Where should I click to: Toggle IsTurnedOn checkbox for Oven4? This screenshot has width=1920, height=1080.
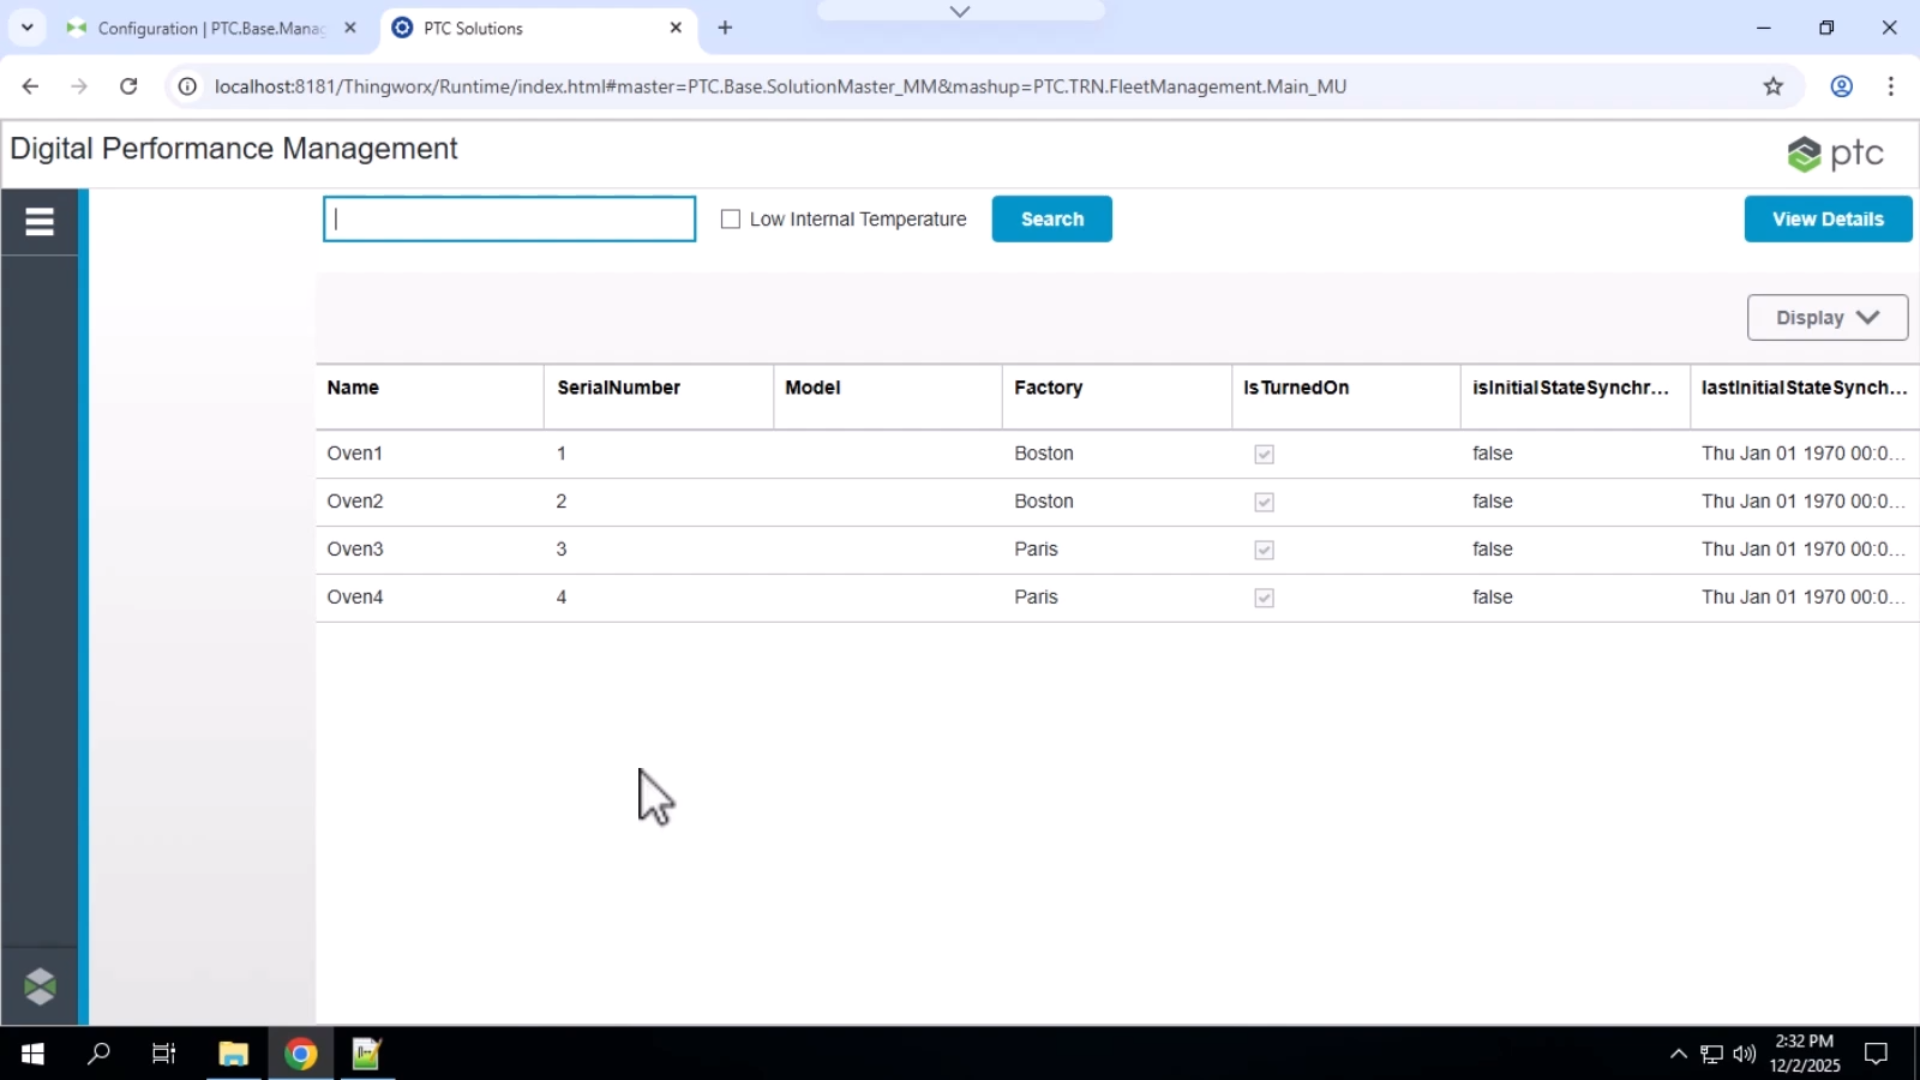(1264, 598)
